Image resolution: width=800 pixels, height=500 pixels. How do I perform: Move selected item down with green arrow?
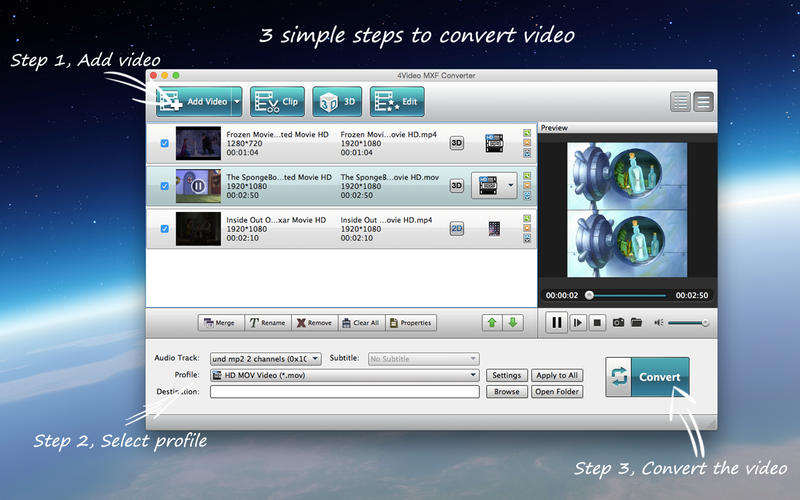point(512,323)
